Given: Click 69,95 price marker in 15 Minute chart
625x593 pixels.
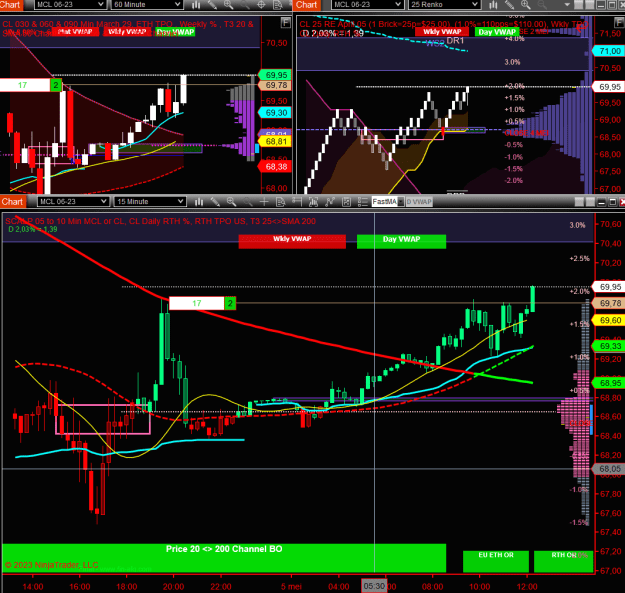Looking at the screenshot, I should click(x=610, y=287).
